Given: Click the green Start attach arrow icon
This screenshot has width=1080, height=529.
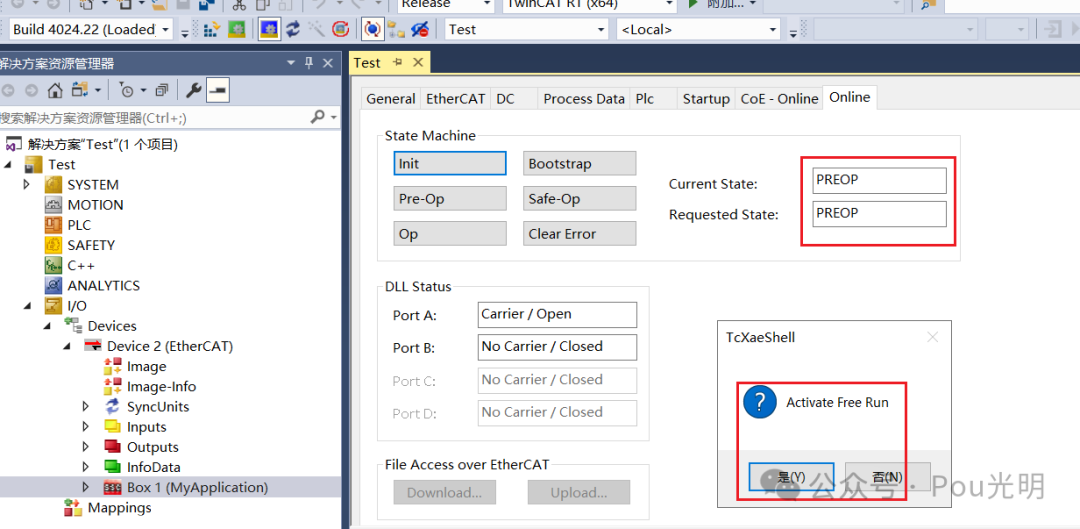Looking at the screenshot, I should tap(693, 4).
